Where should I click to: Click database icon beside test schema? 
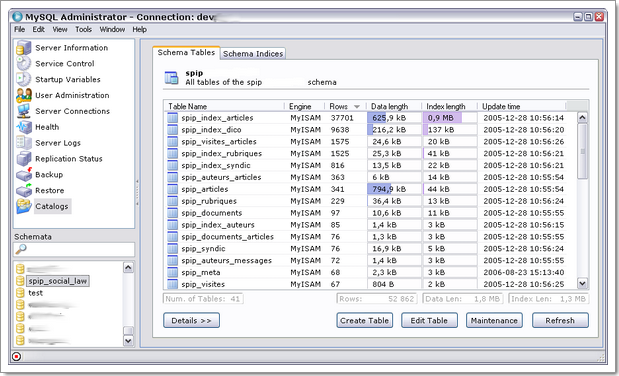pos(20,293)
